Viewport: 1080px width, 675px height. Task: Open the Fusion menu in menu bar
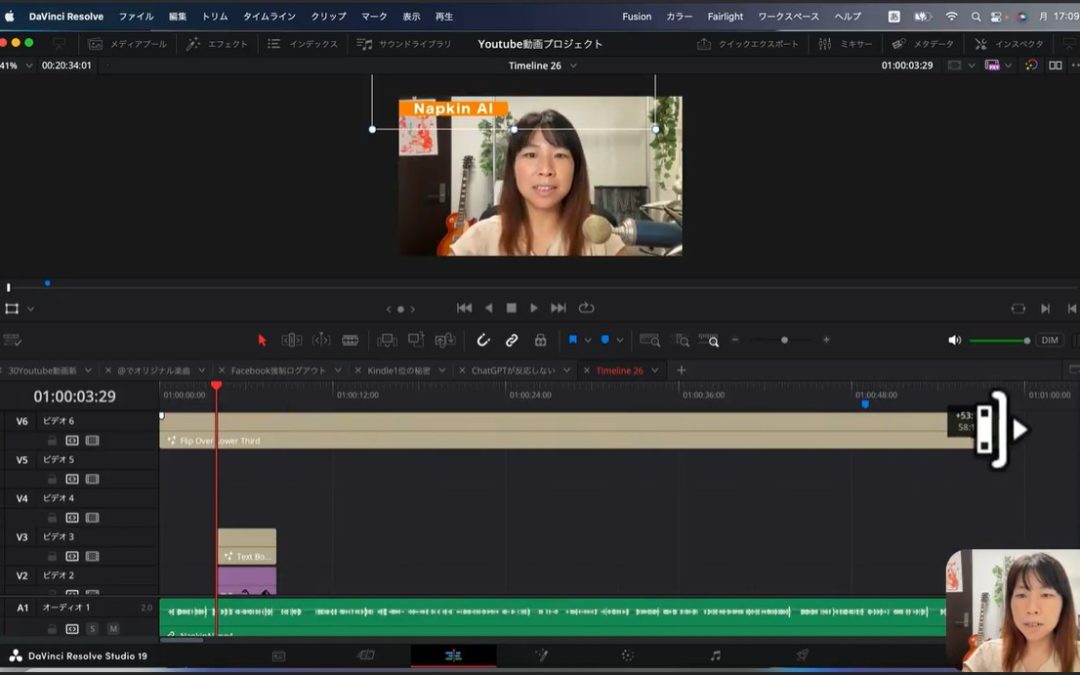point(636,16)
